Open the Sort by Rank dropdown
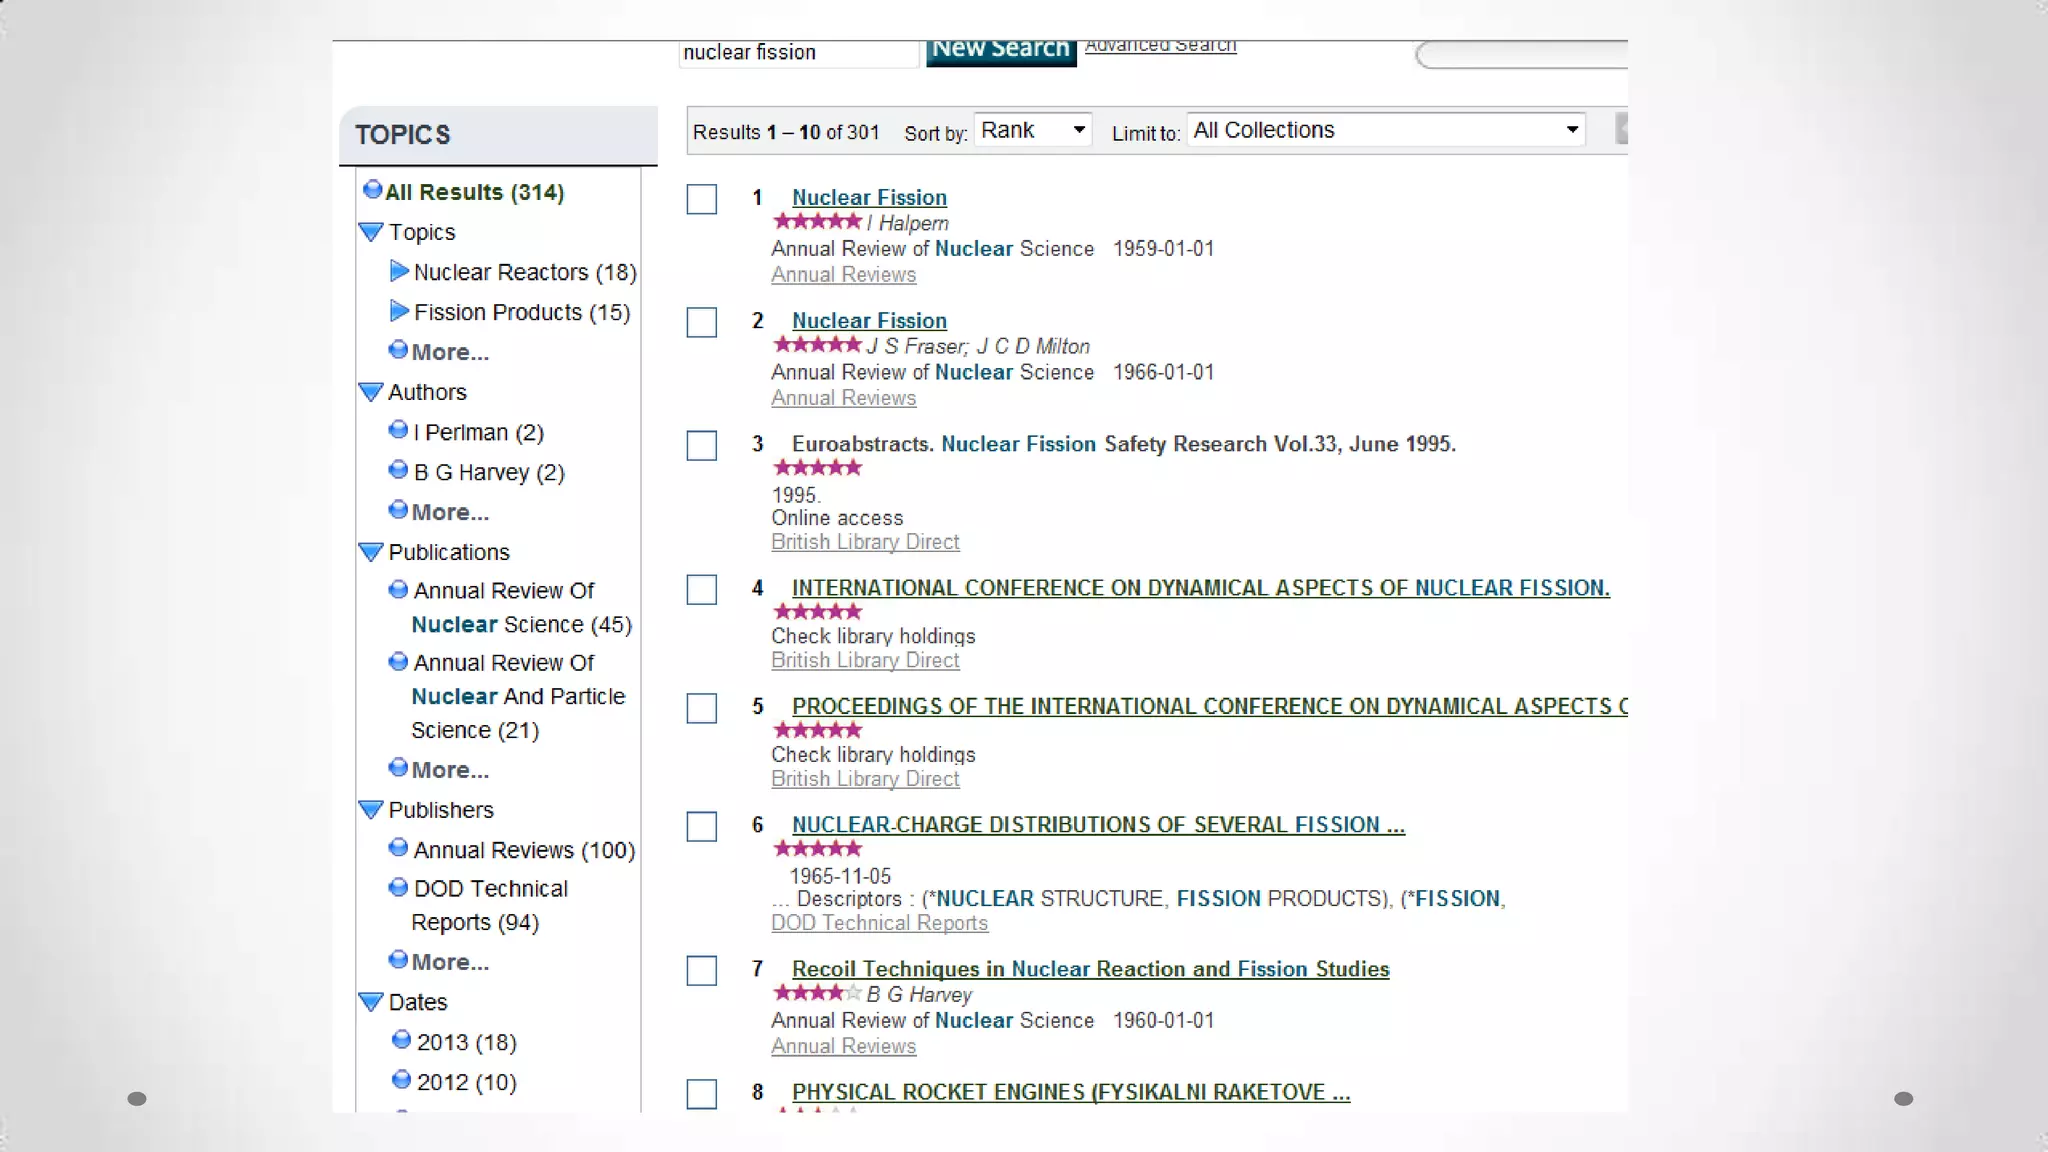The width and height of the screenshot is (2048, 1152). tap(1032, 130)
